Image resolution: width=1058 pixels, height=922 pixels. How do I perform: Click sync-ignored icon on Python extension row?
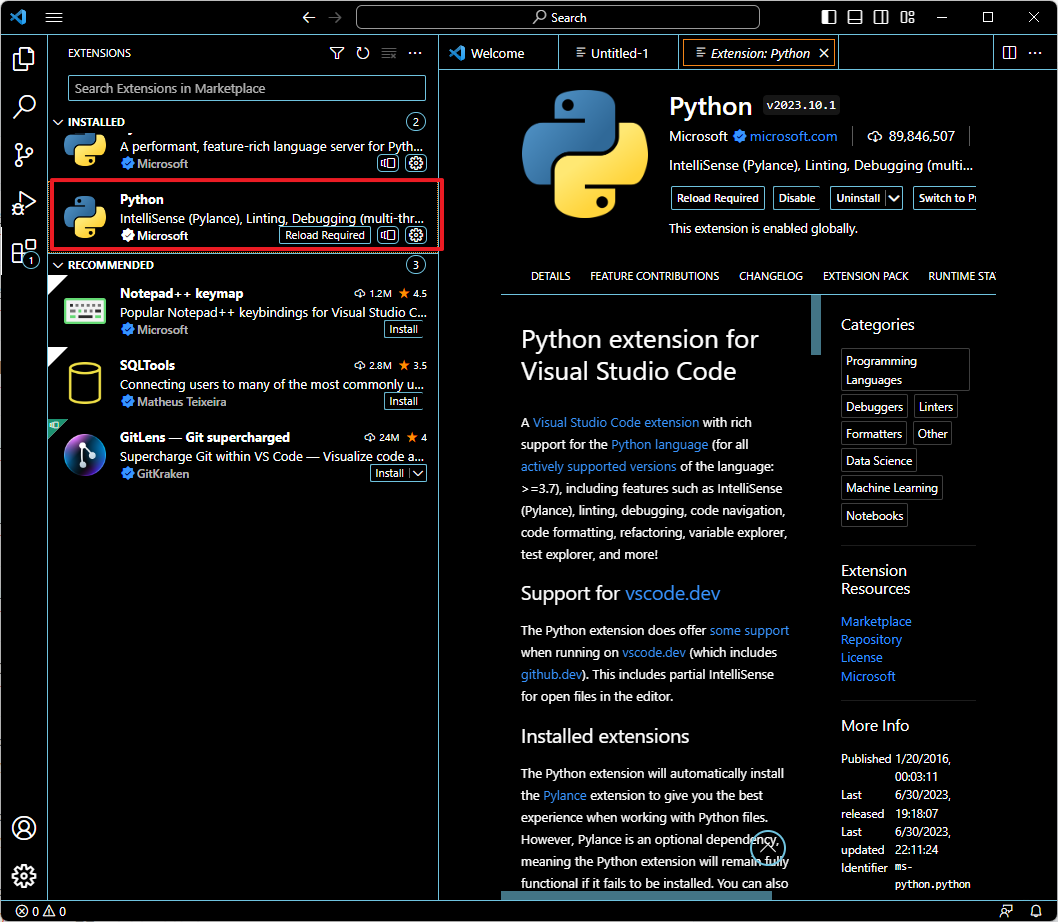(388, 235)
